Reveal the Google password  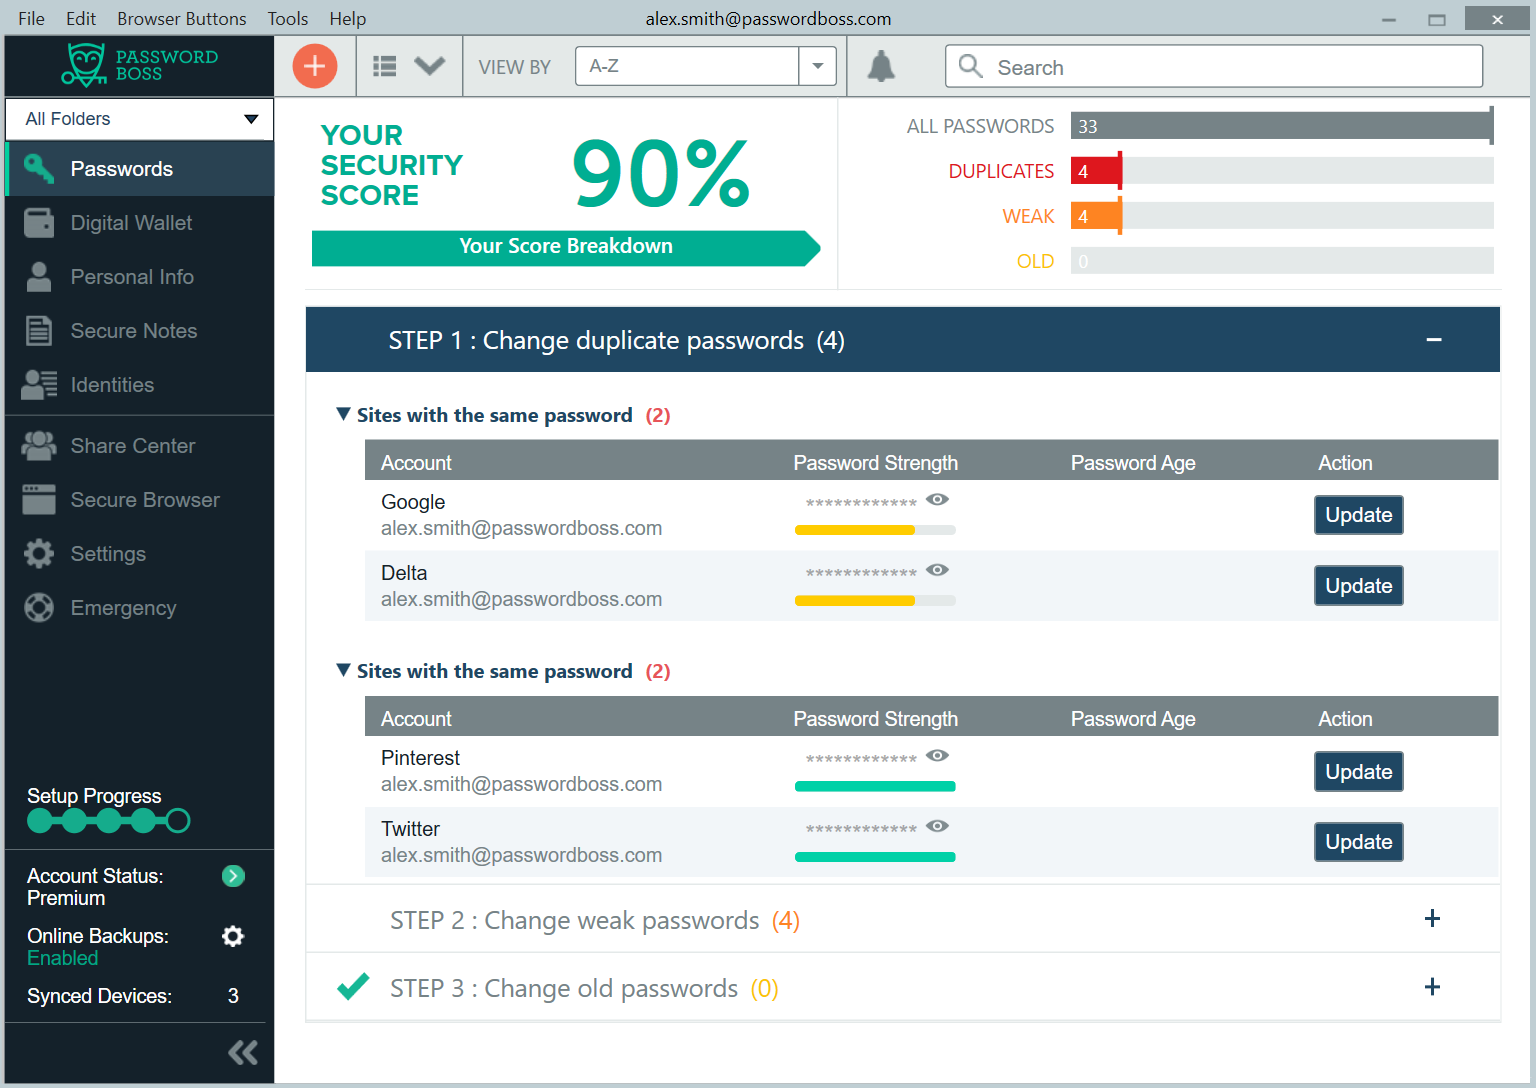[937, 499]
